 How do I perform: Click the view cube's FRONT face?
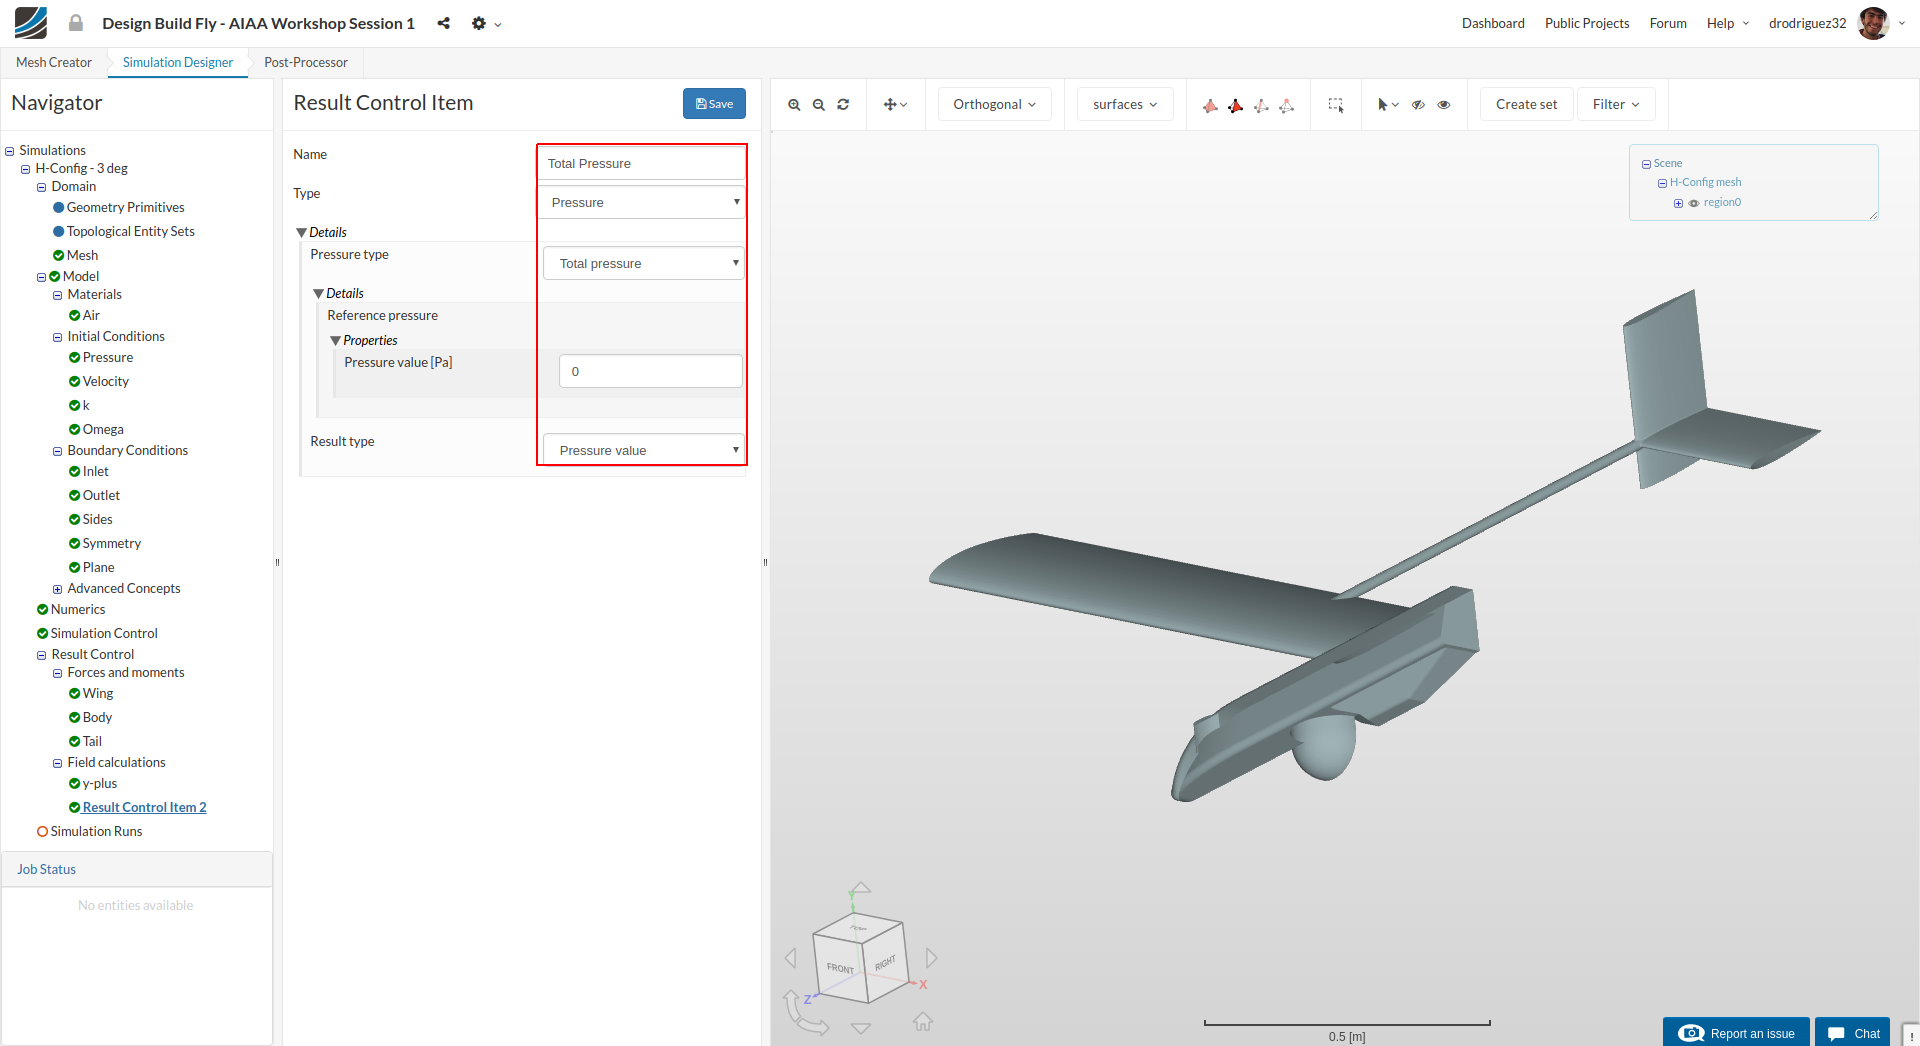839,966
